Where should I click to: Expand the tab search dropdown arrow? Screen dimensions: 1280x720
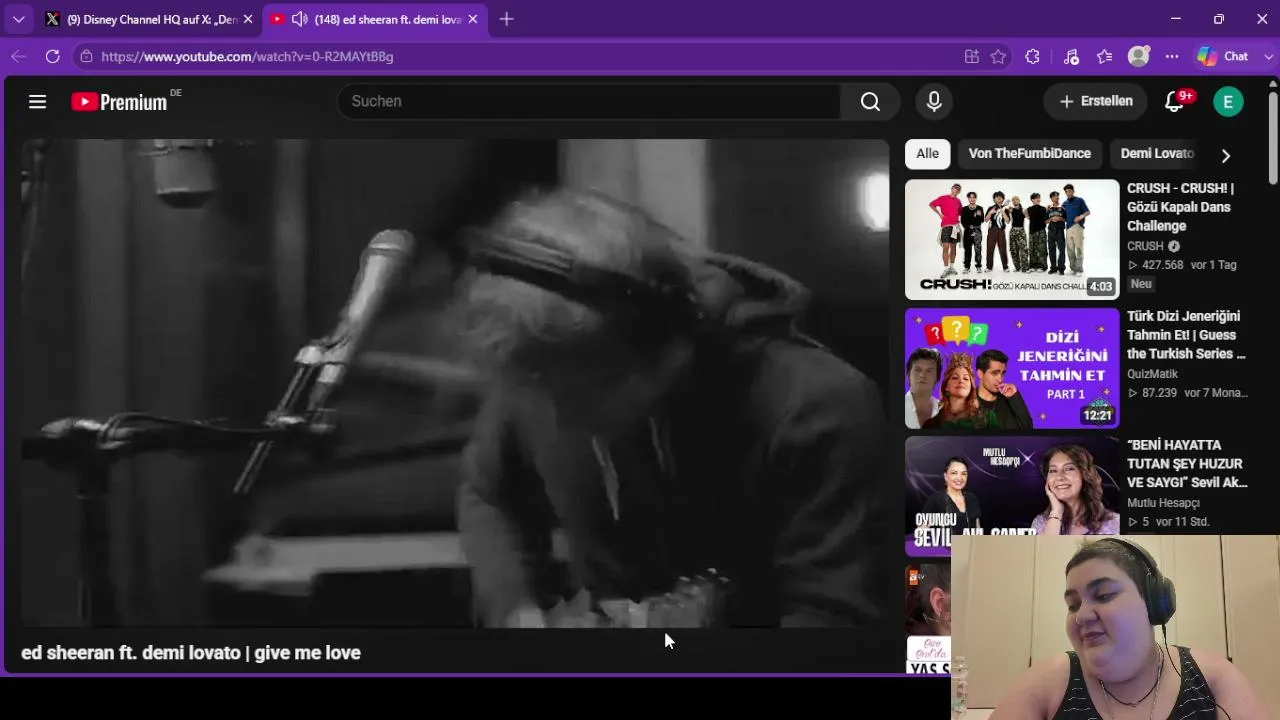(18, 19)
